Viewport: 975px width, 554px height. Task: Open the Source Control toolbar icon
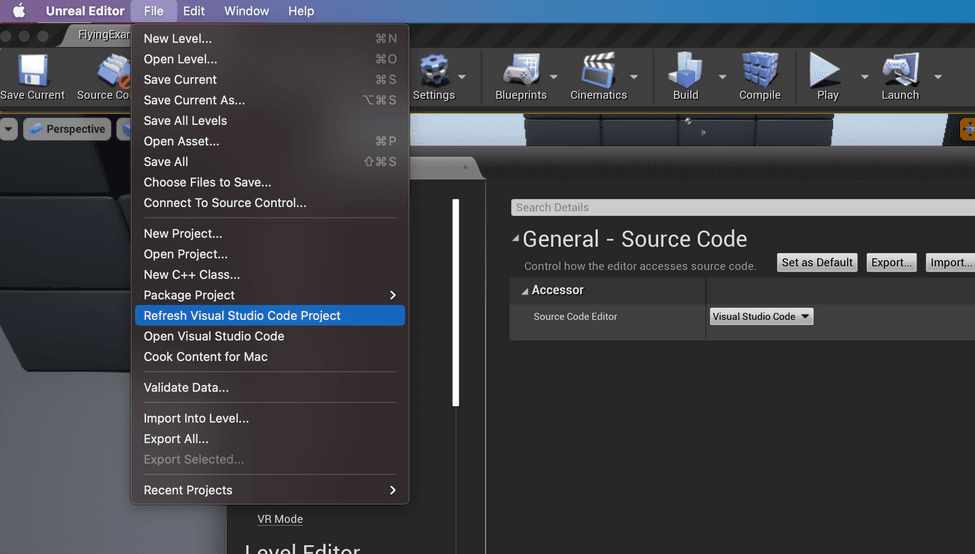coord(114,70)
